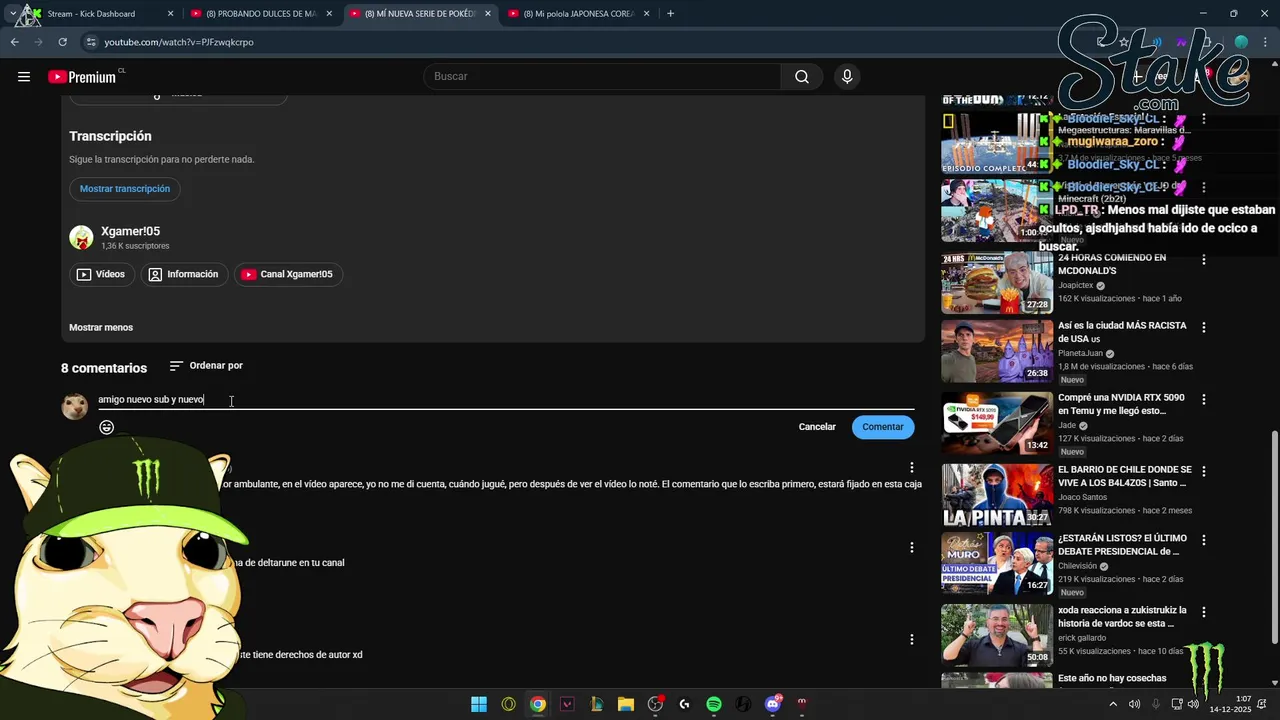1280x720 pixels.
Task: Open options menu of the deltarune comment
Action: click(911, 547)
